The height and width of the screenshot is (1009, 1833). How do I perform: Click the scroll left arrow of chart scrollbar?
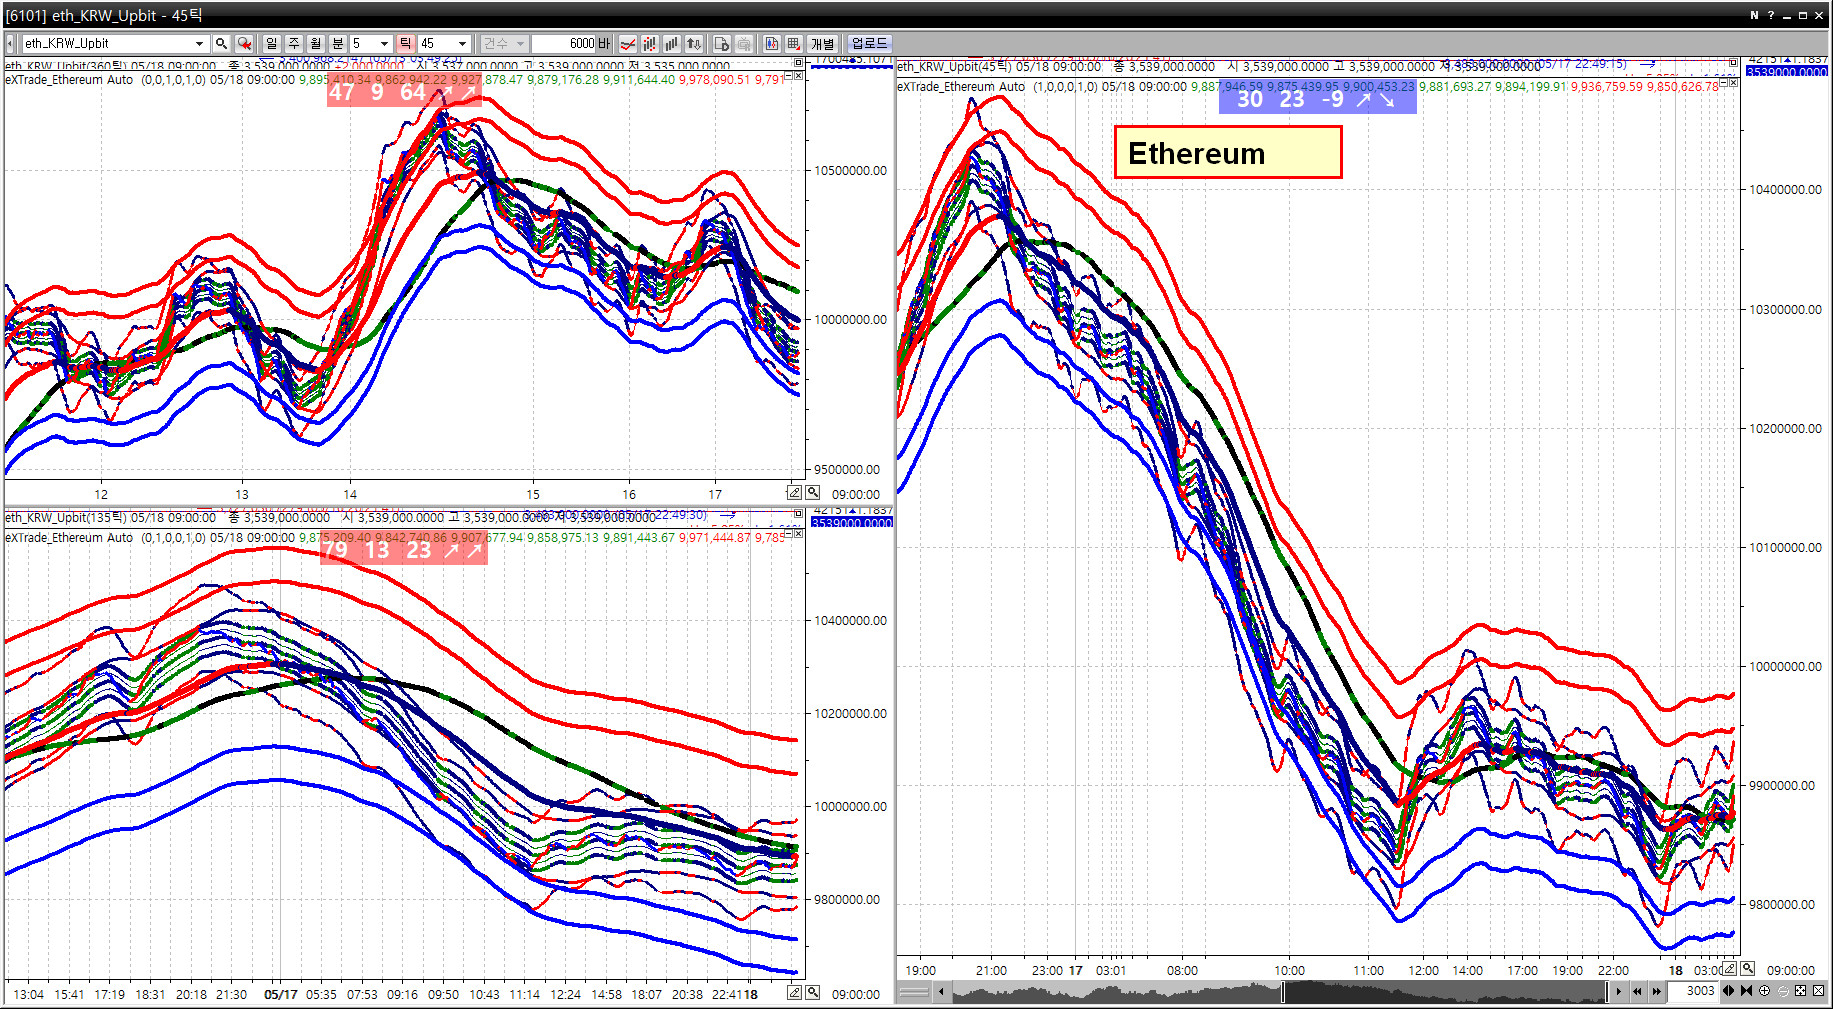tap(941, 992)
